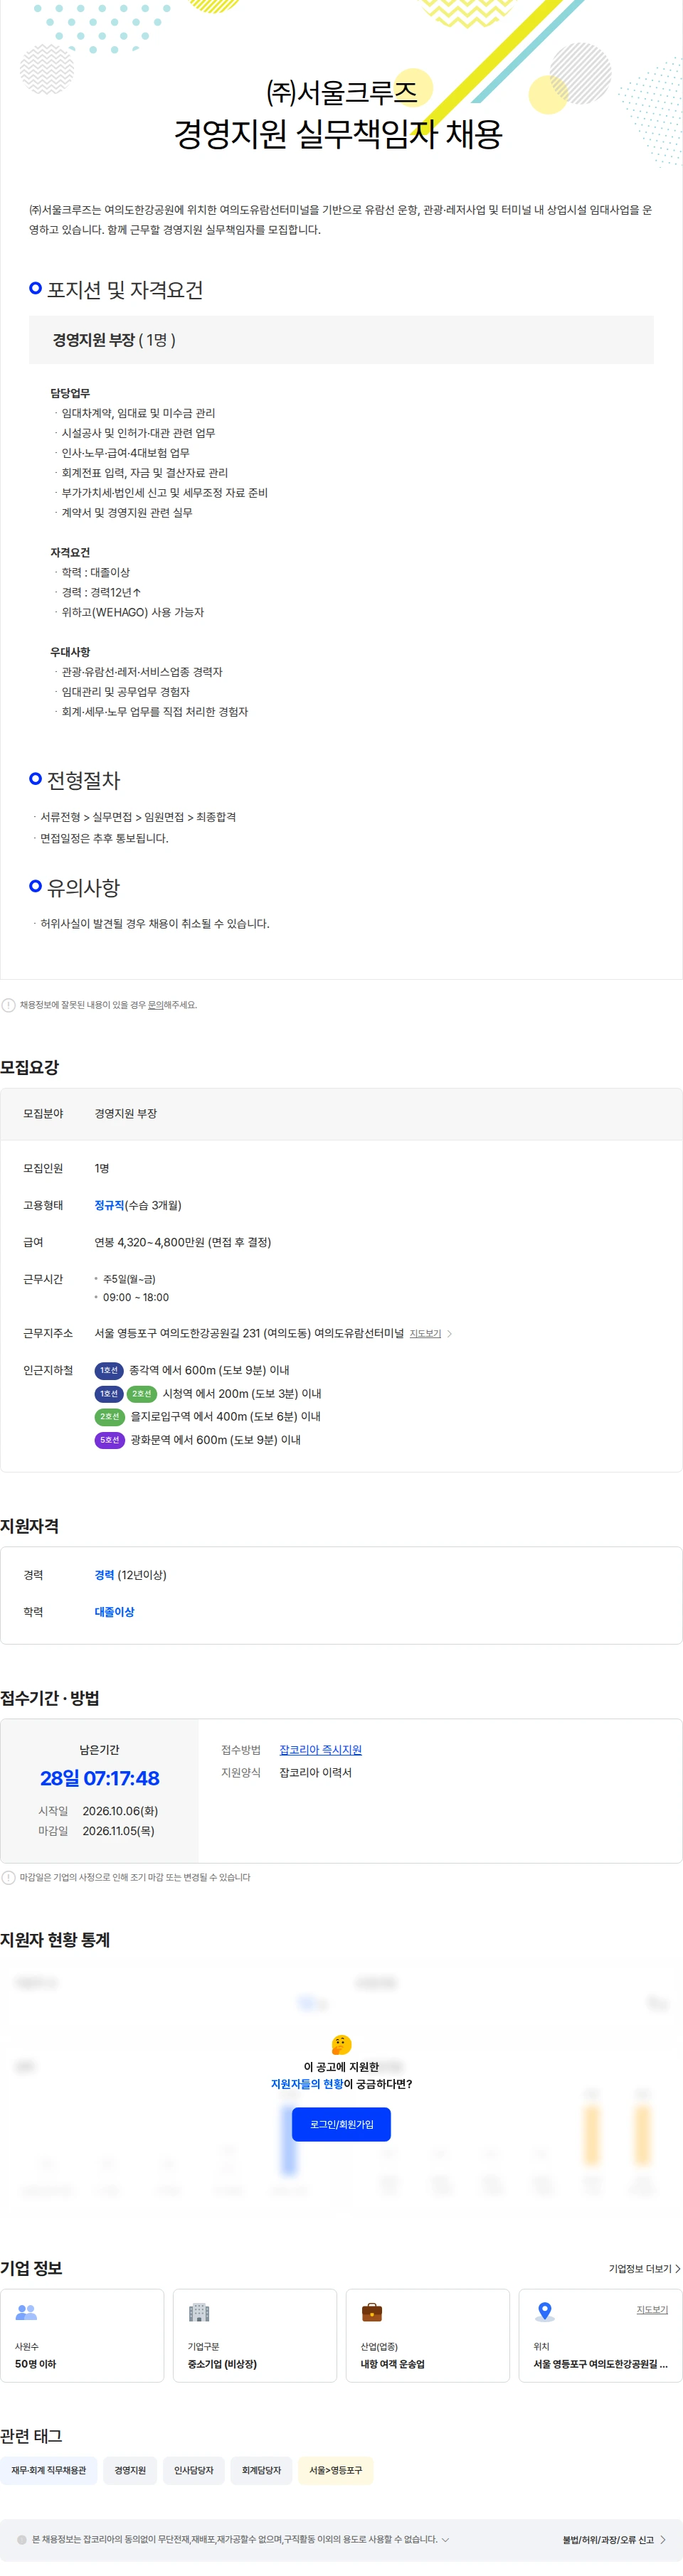This screenshot has height=2576, width=683.
Task: Select the 경영지원 related tag
Action: pyautogui.click(x=130, y=2471)
